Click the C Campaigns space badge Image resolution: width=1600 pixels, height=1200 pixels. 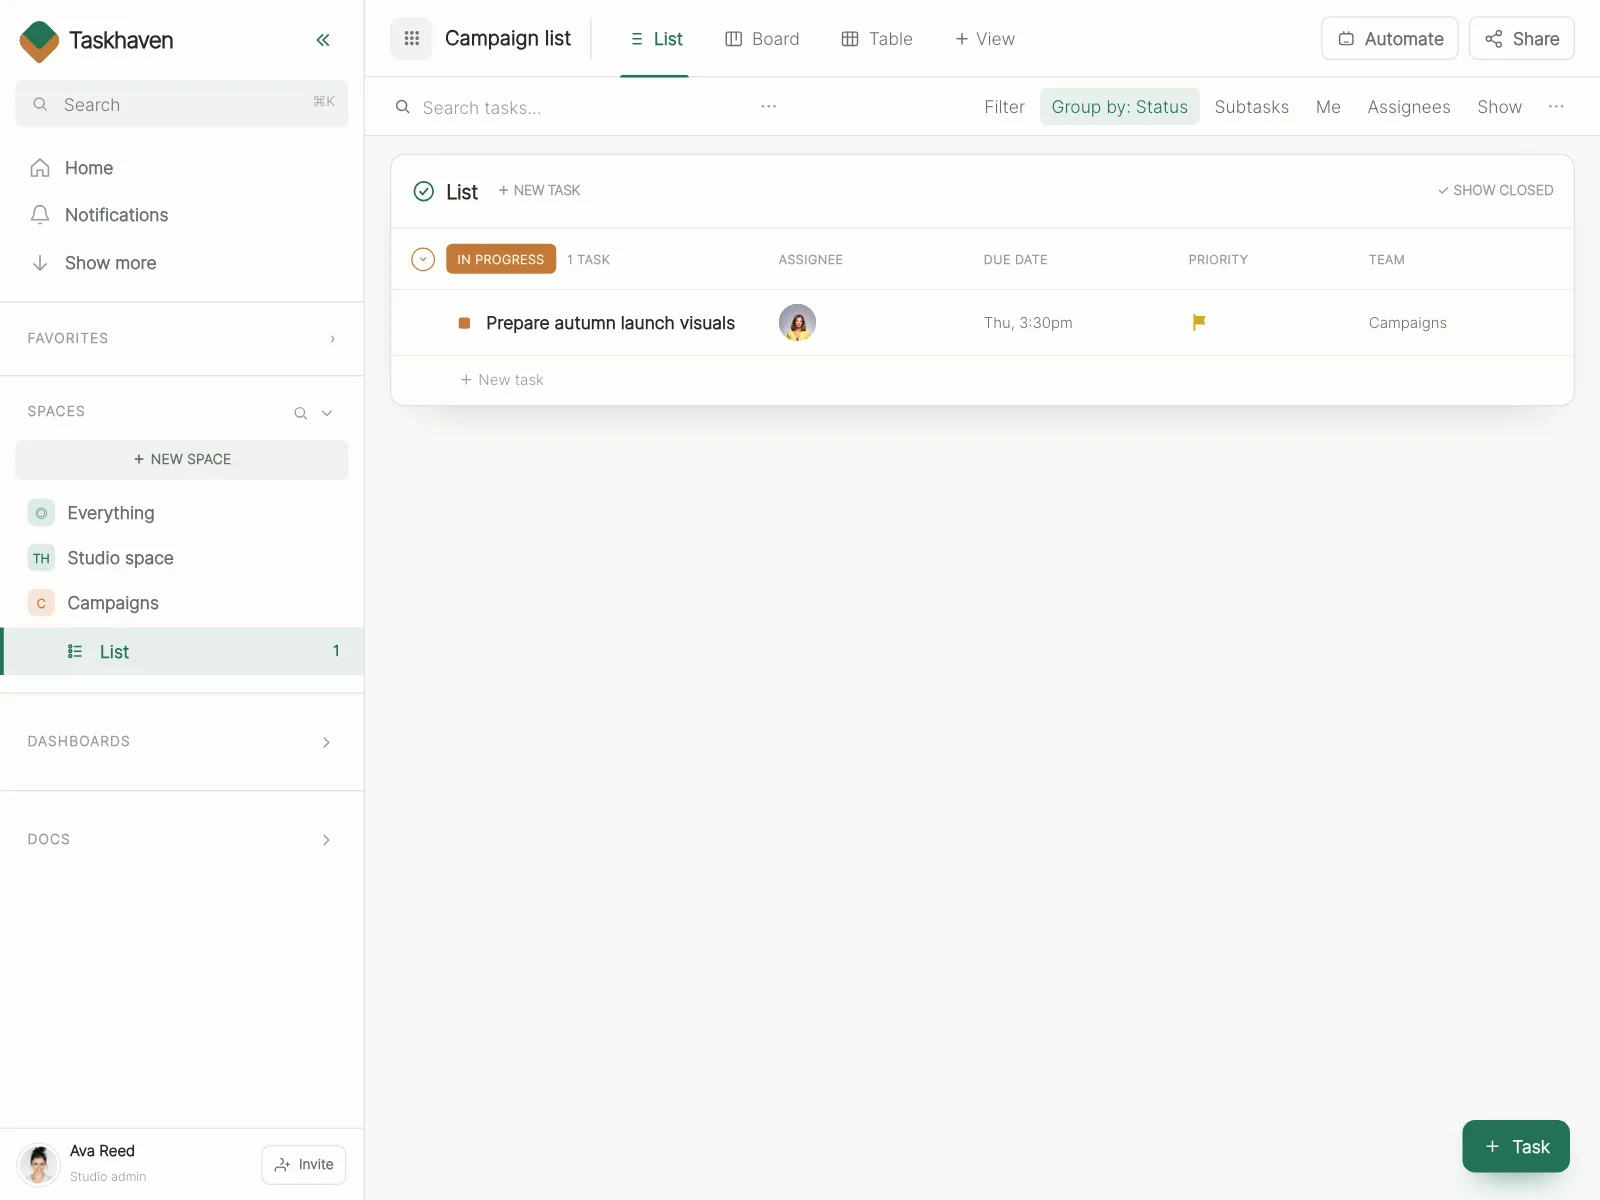point(41,603)
